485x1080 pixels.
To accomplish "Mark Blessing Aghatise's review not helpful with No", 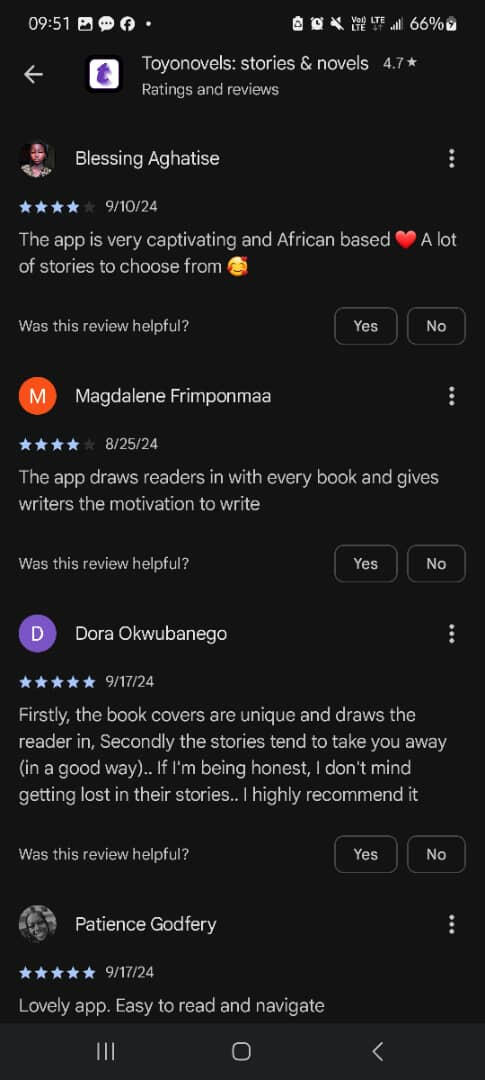I will tap(436, 326).
